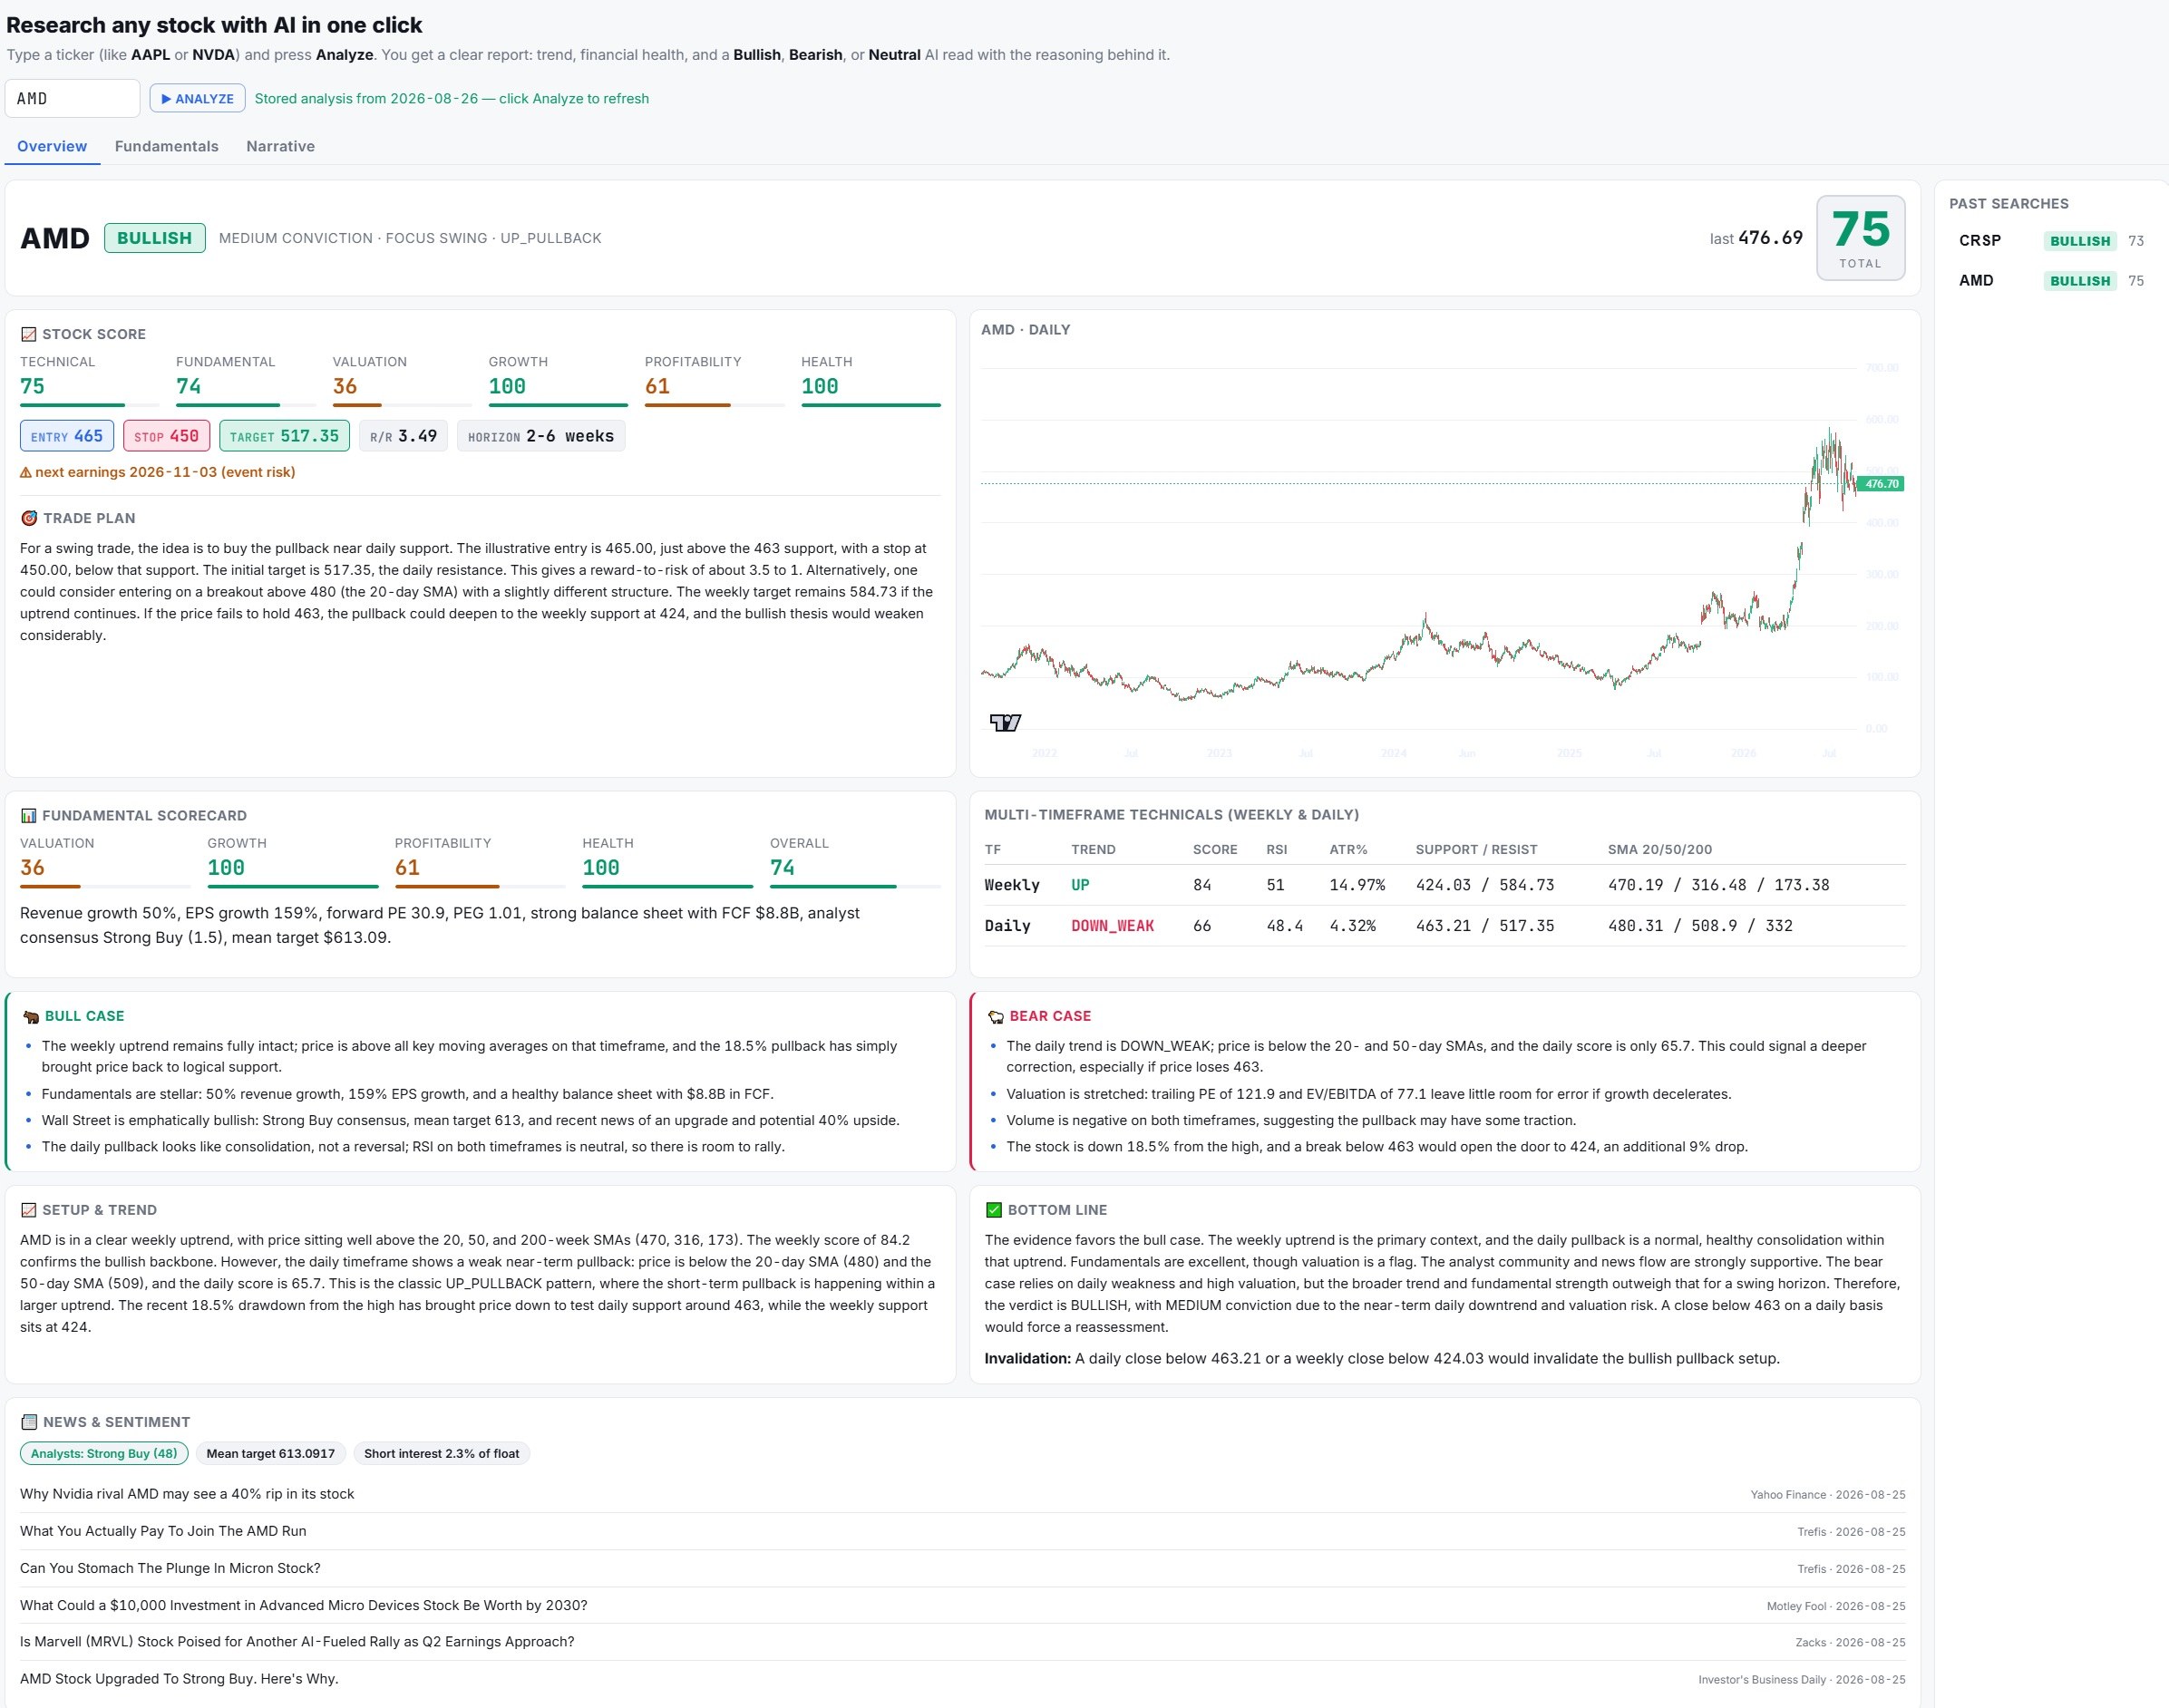Click the BULLISH badge next to AMD title

154,238
